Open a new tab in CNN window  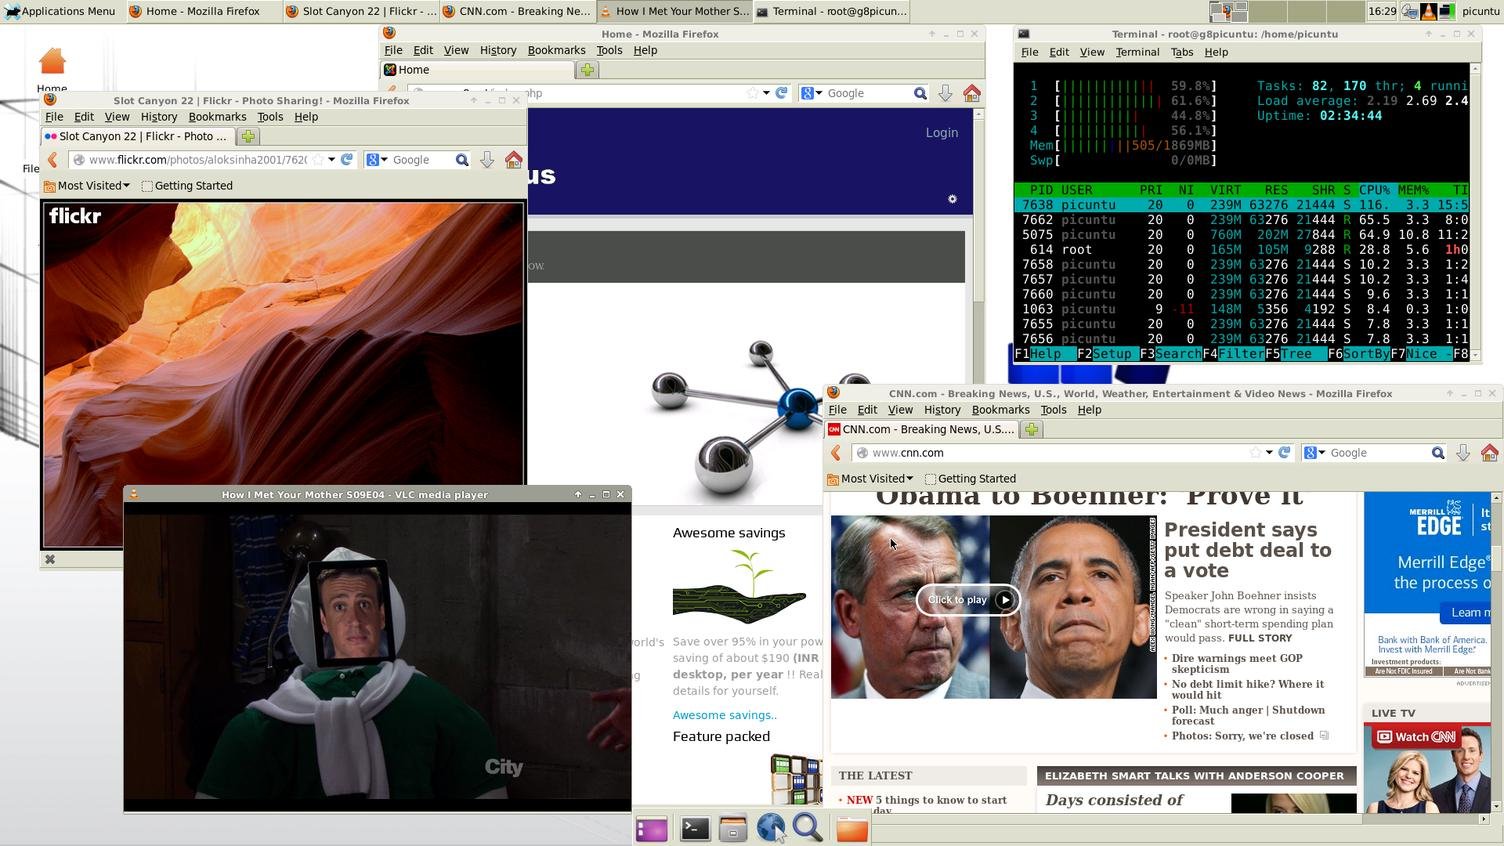[1031, 429]
